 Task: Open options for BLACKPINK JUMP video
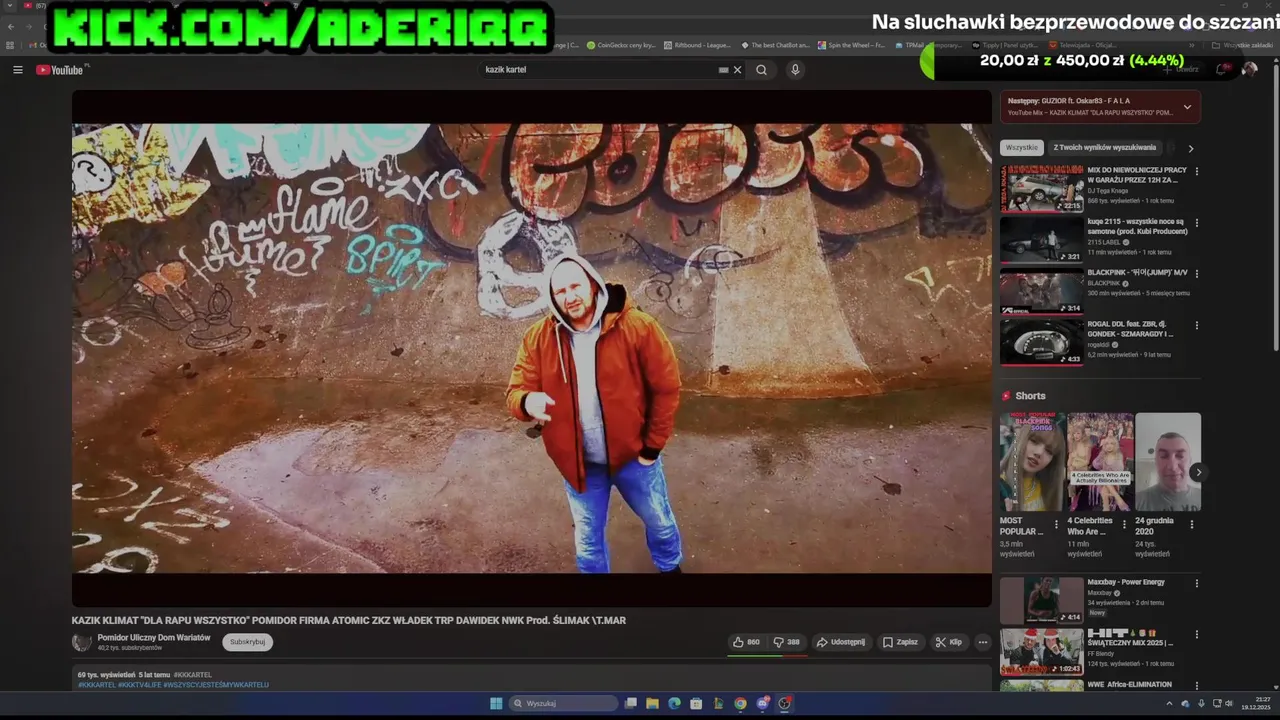tap(1197, 273)
